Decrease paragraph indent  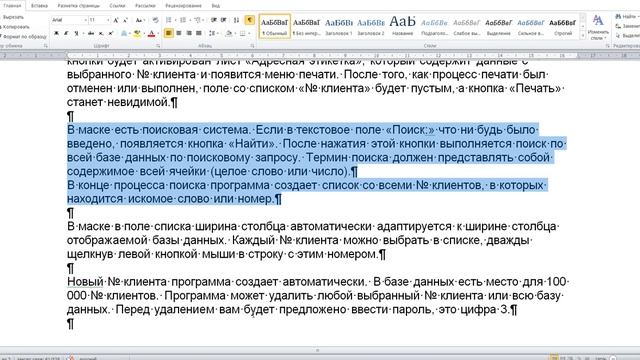[213, 20]
